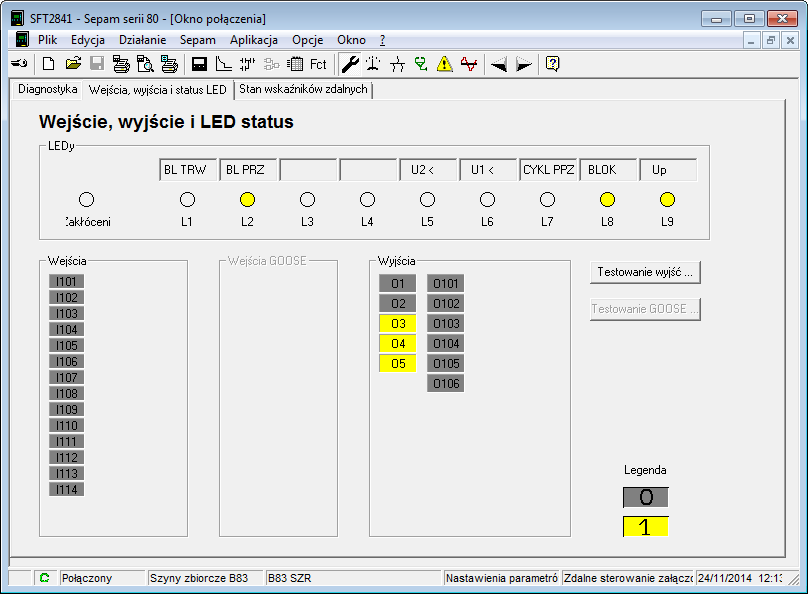Click the gray O1 output indicator
The image size is (808, 594).
[398, 283]
